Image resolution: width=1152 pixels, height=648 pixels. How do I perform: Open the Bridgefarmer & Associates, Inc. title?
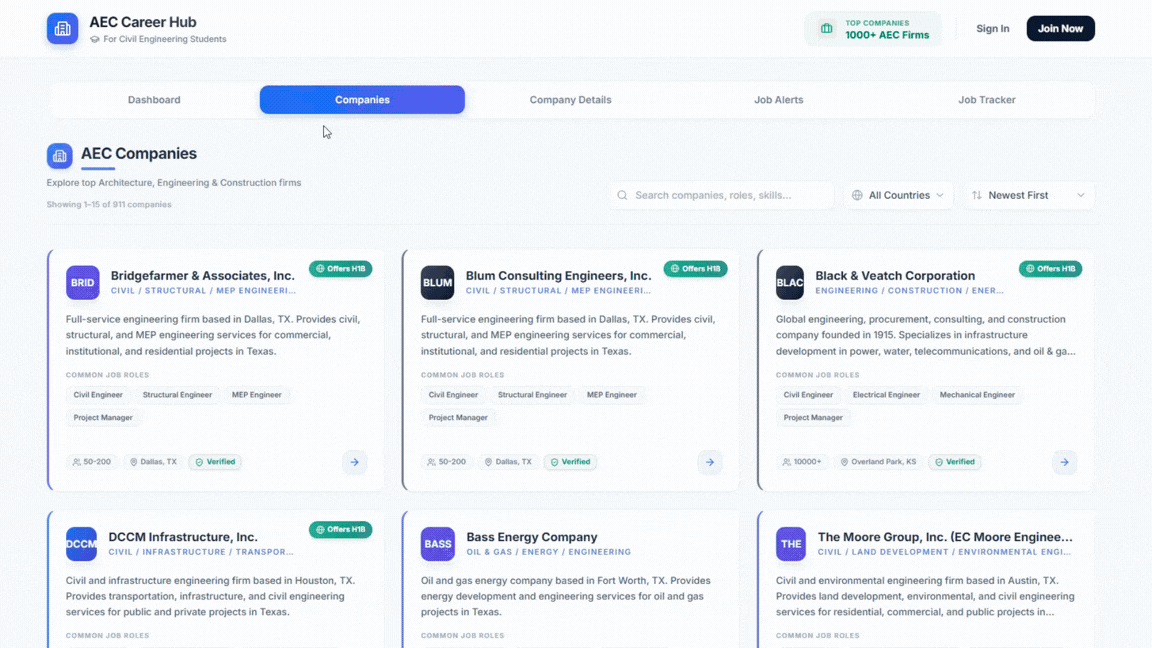pyautogui.click(x=203, y=276)
